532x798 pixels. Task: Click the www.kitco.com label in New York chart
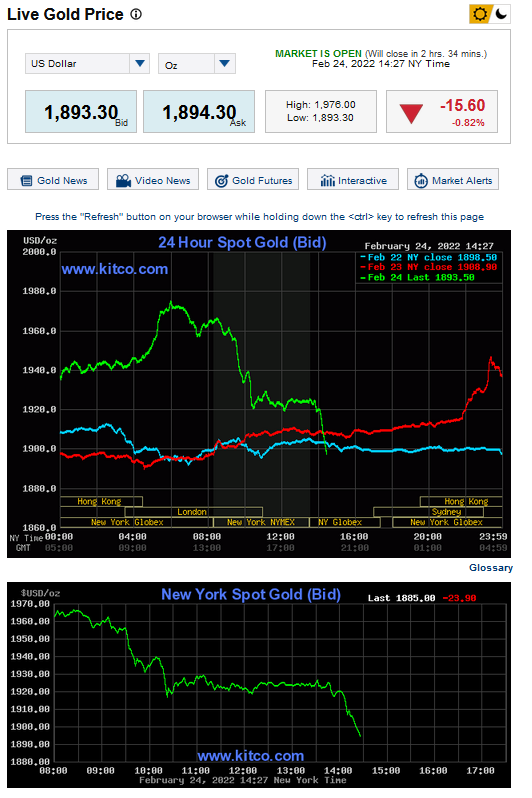250,756
